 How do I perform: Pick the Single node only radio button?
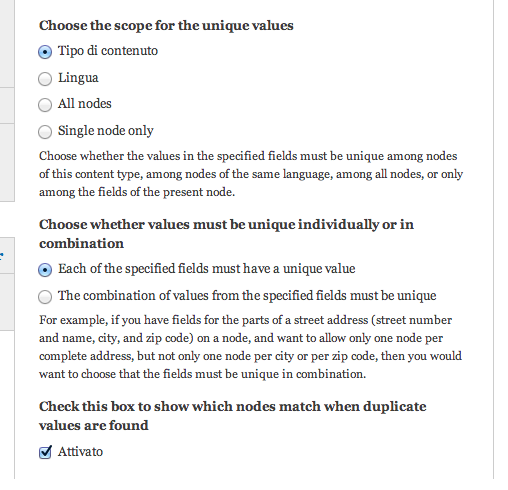coord(45,132)
